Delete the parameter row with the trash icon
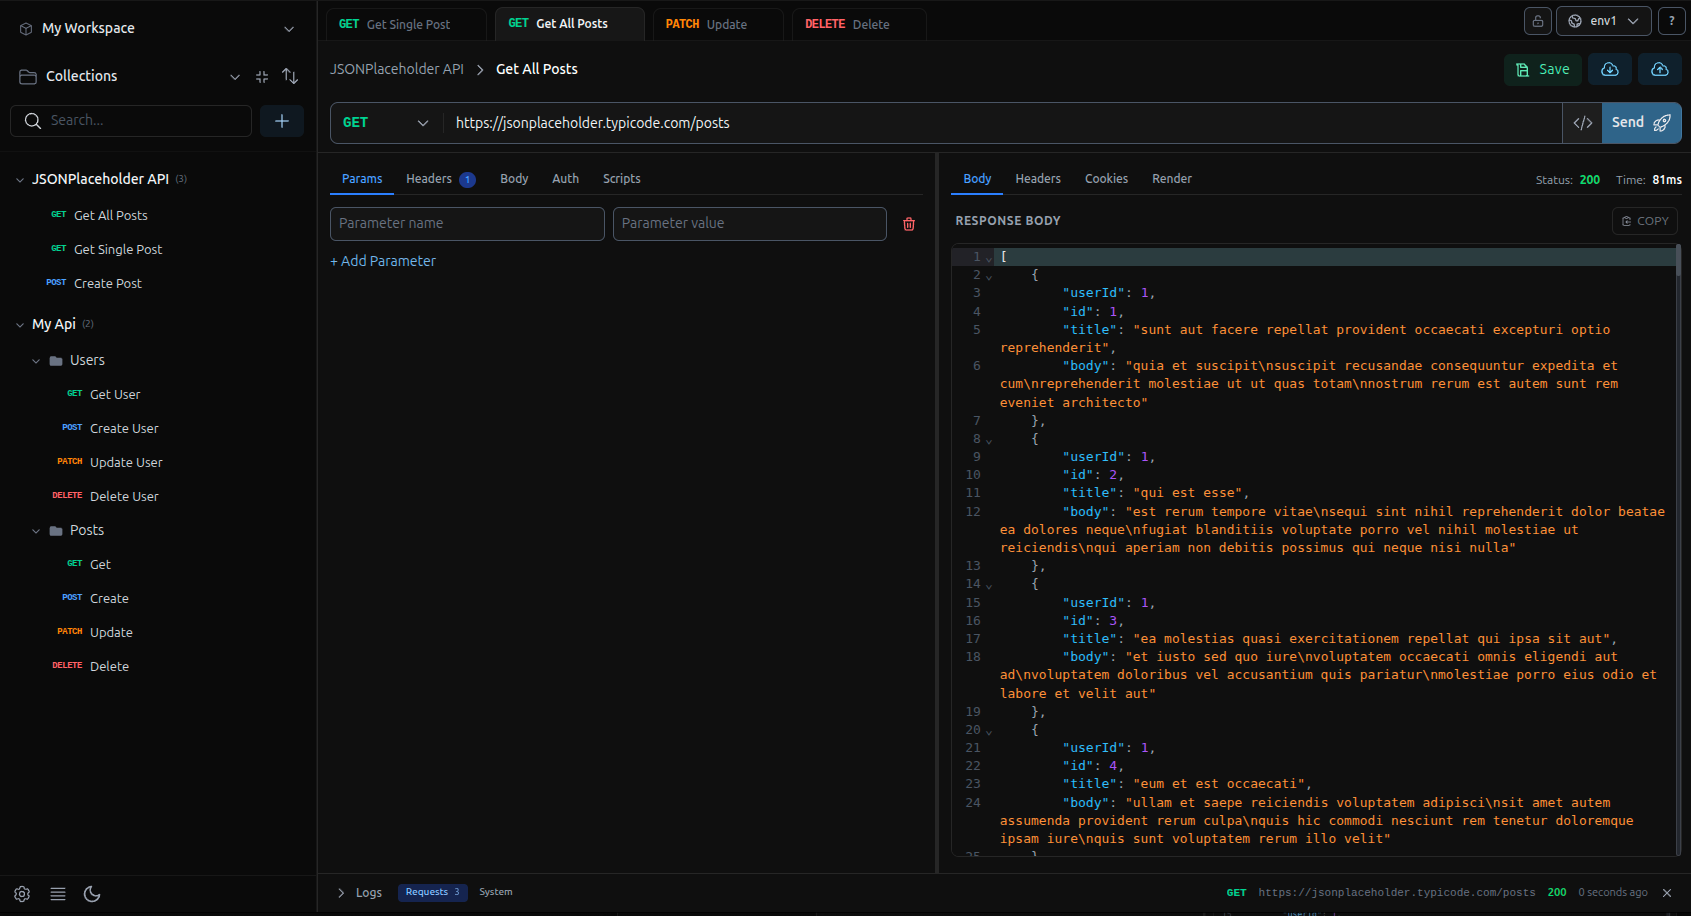Image resolution: width=1691 pixels, height=916 pixels. click(908, 224)
